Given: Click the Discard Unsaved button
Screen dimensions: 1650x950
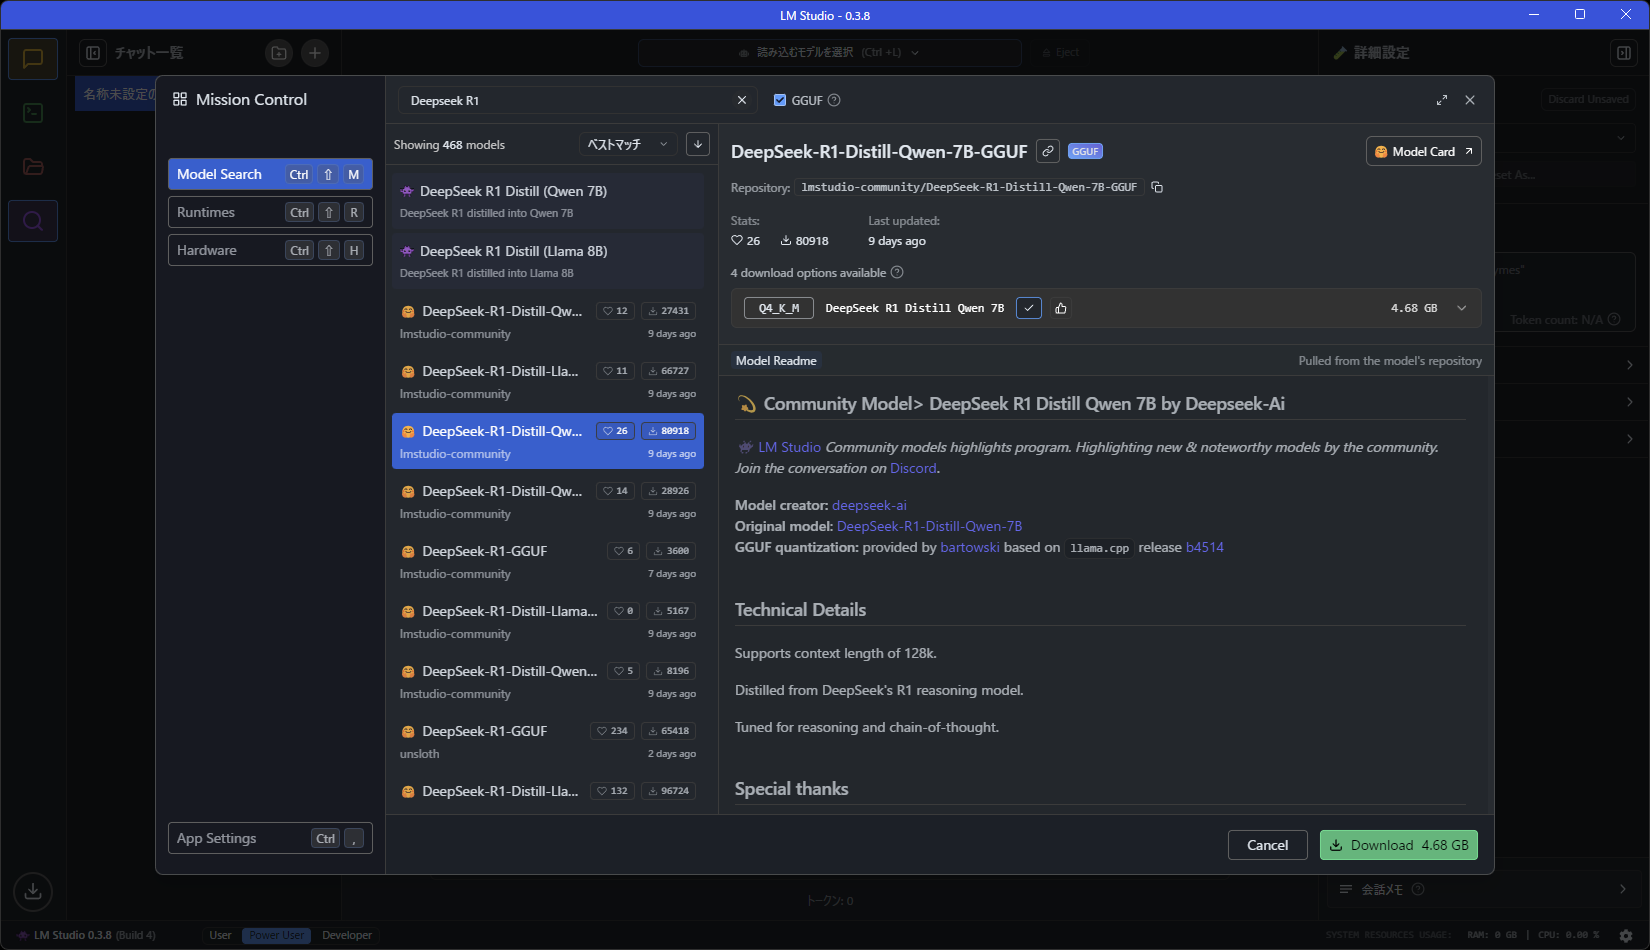Looking at the screenshot, I should coord(1588,99).
